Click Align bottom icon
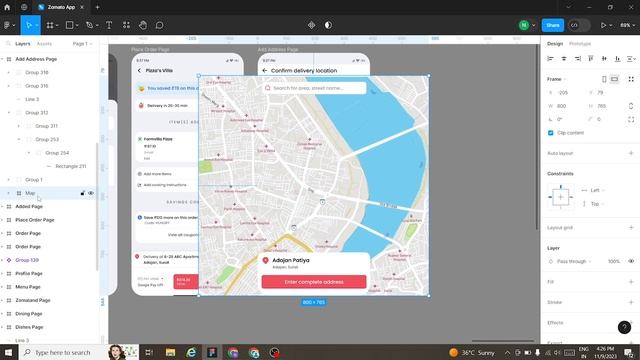The height and width of the screenshot is (360, 640). [x=618, y=59]
